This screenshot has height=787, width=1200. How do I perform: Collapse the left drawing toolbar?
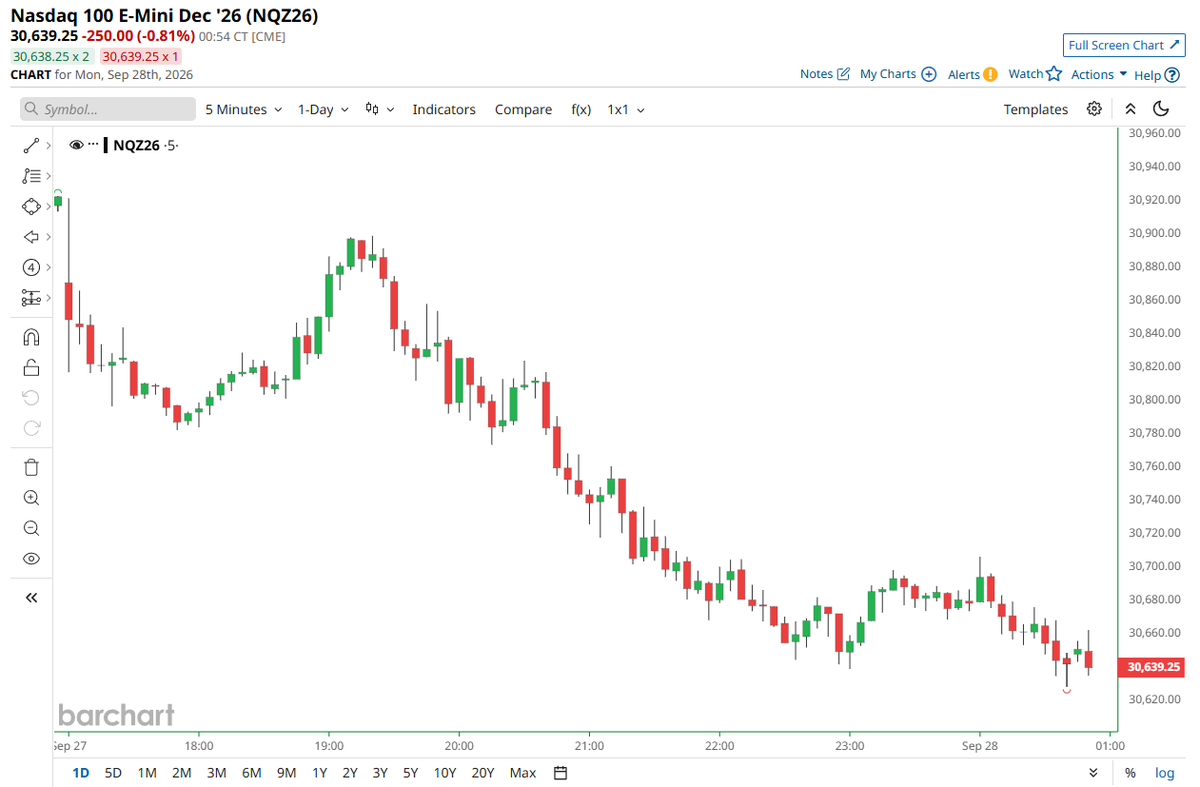coord(31,597)
